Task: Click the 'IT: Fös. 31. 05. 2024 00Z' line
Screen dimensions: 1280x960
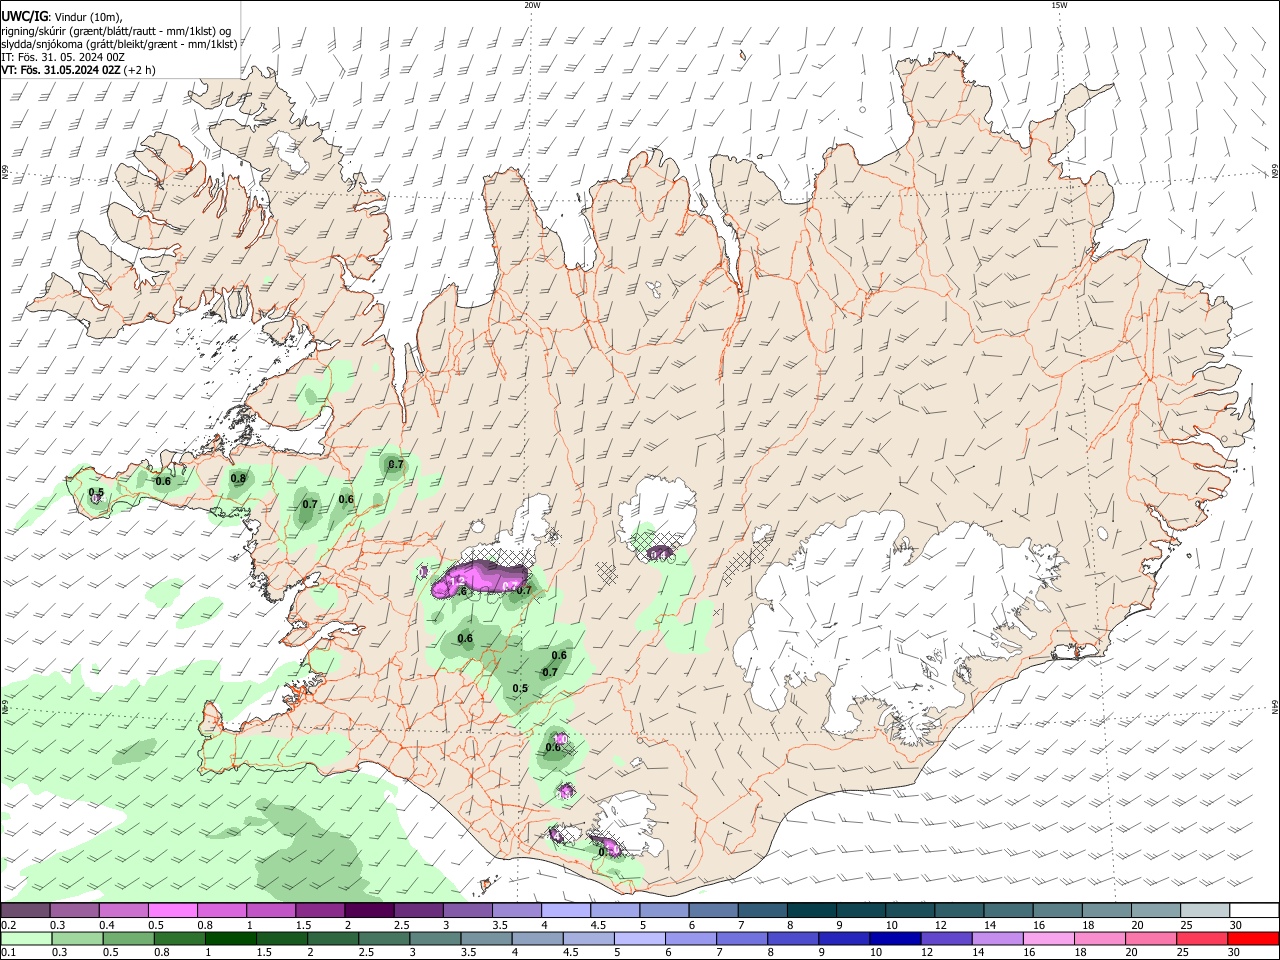Action: [x=63, y=57]
